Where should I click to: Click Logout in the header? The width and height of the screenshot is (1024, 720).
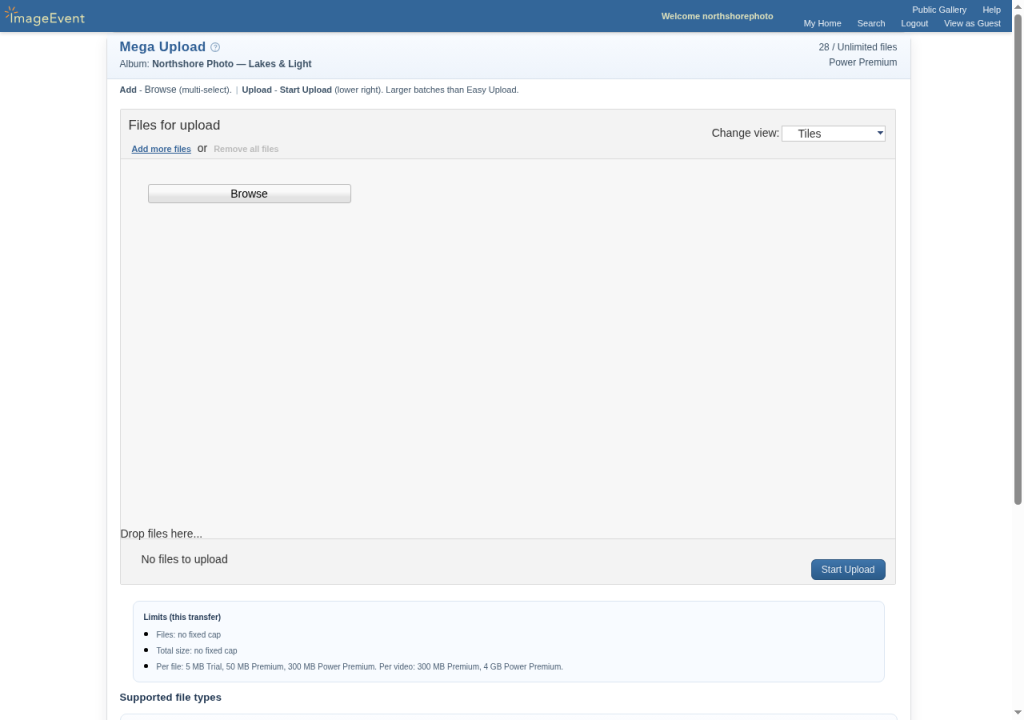(x=914, y=24)
